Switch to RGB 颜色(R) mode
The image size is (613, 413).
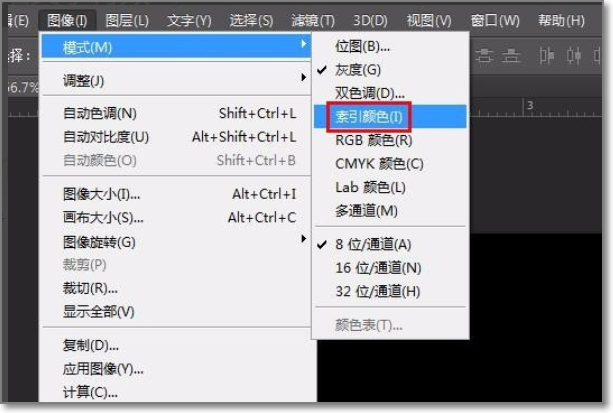click(390, 140)
